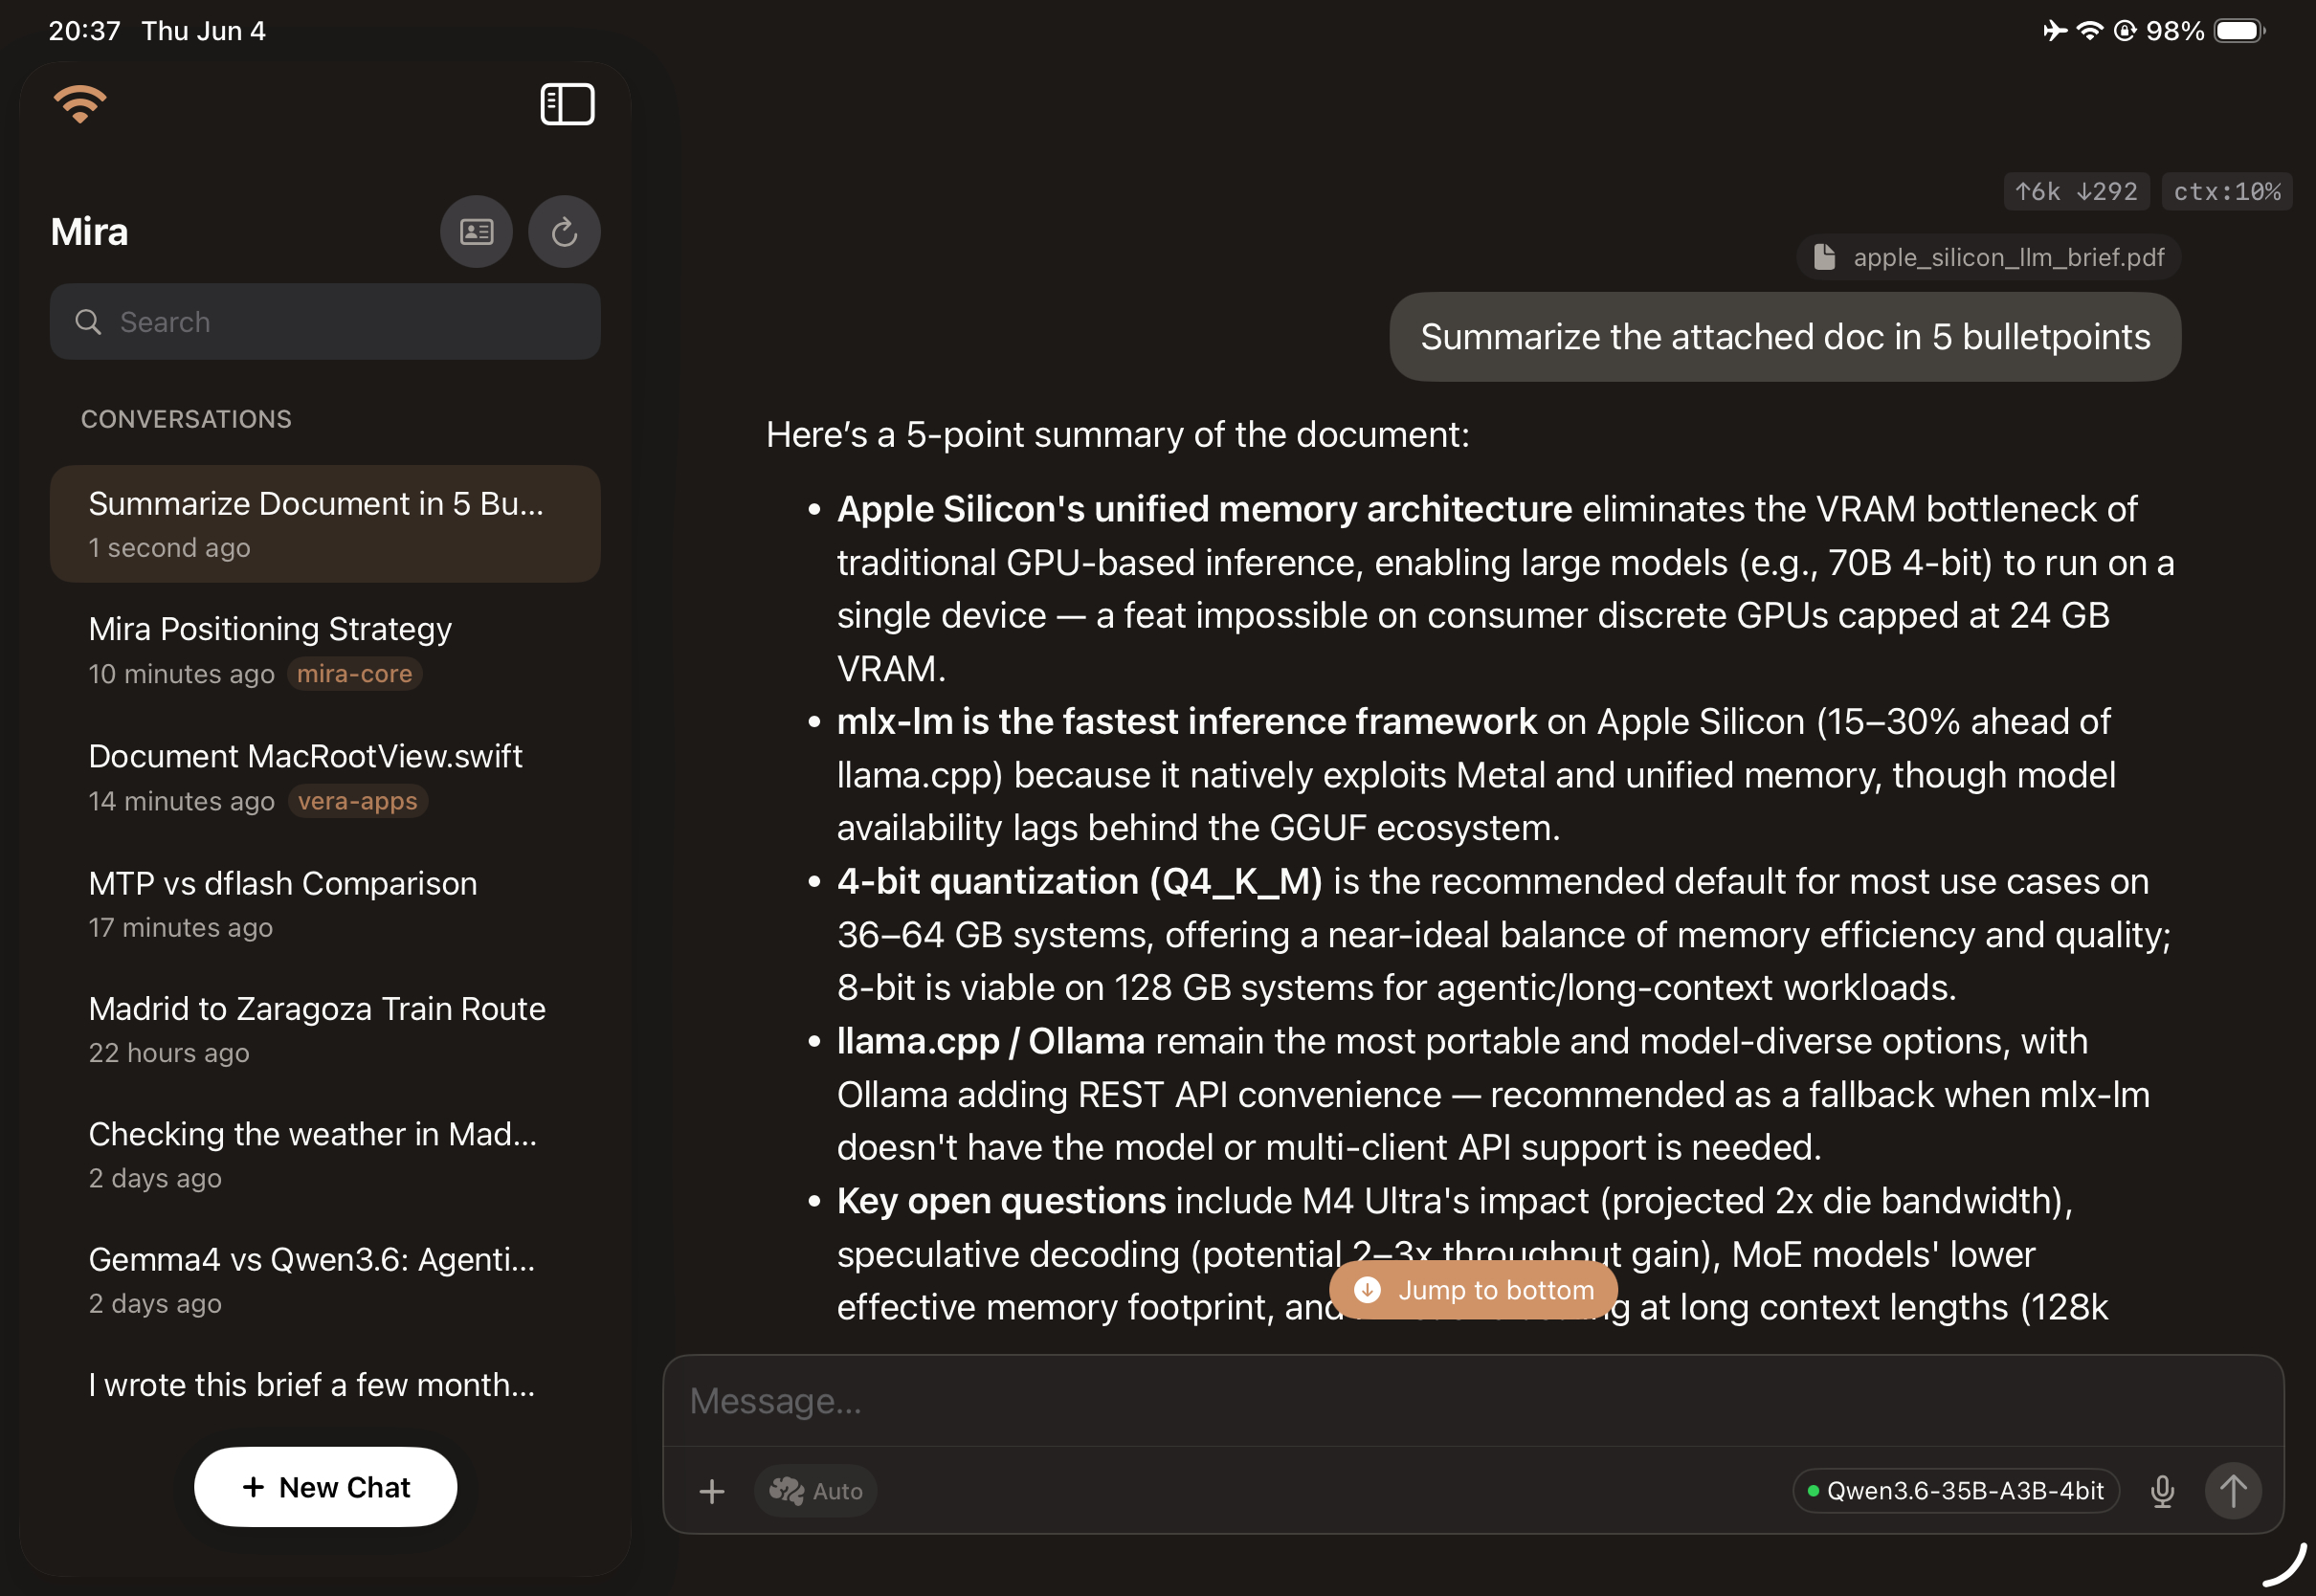
Task: Open MTP vs dflash Comparison conversation
Action: tap(325, 904)
